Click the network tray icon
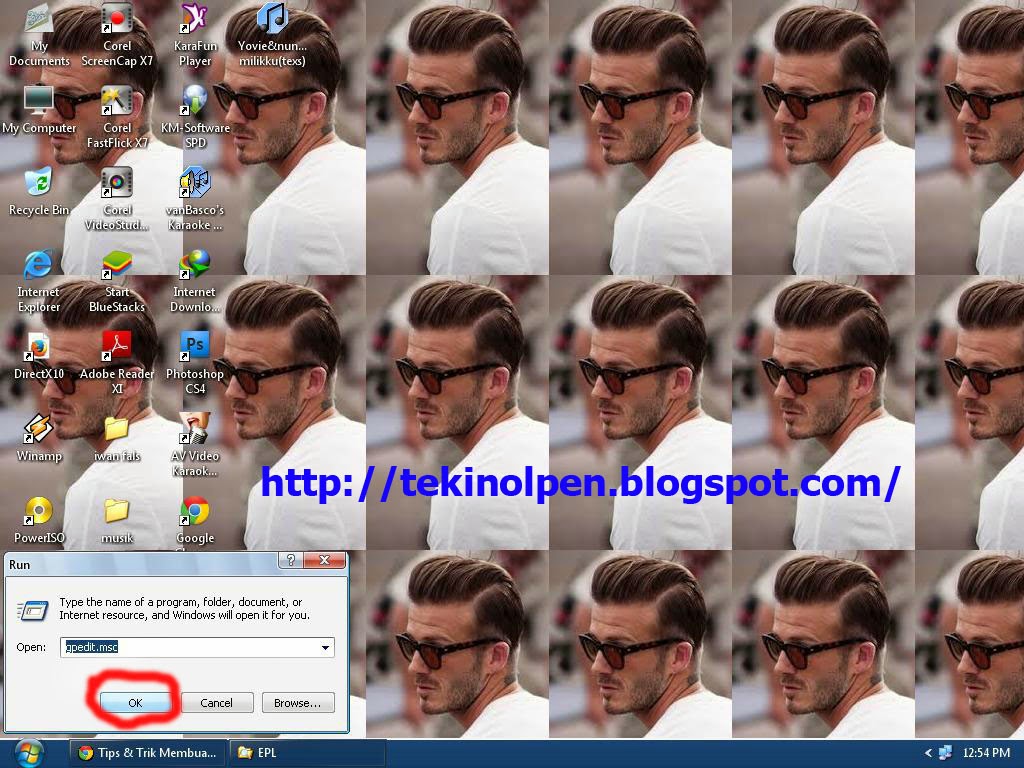This screenshot has height=768, width=1024. [945, 753]
